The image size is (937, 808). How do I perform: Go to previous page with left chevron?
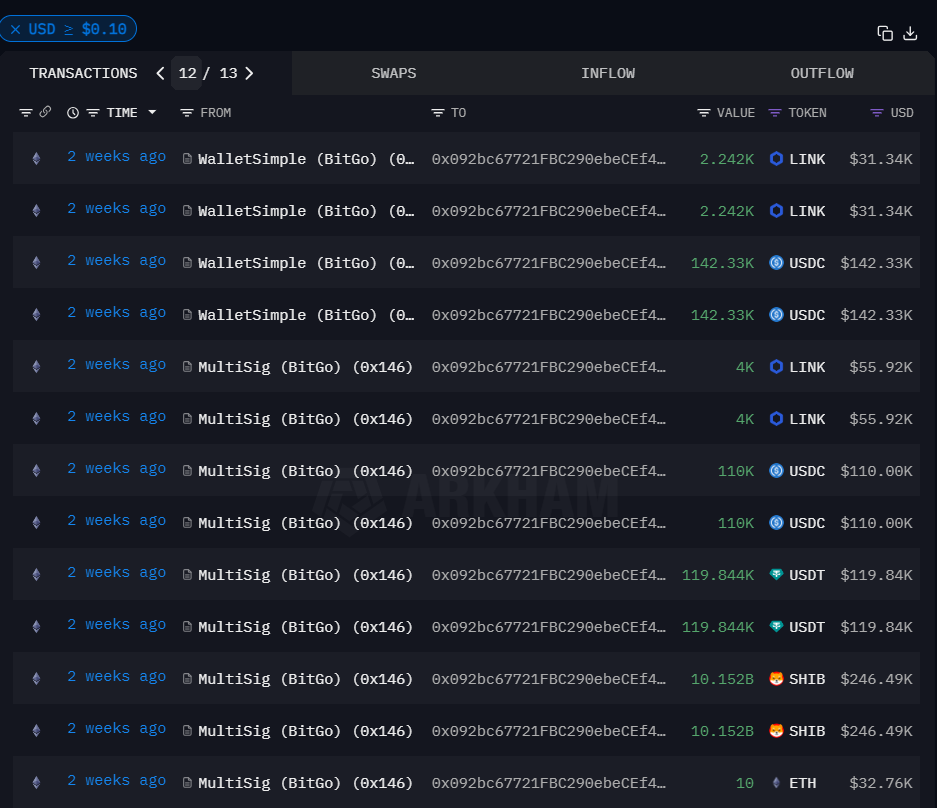(160, 72)
